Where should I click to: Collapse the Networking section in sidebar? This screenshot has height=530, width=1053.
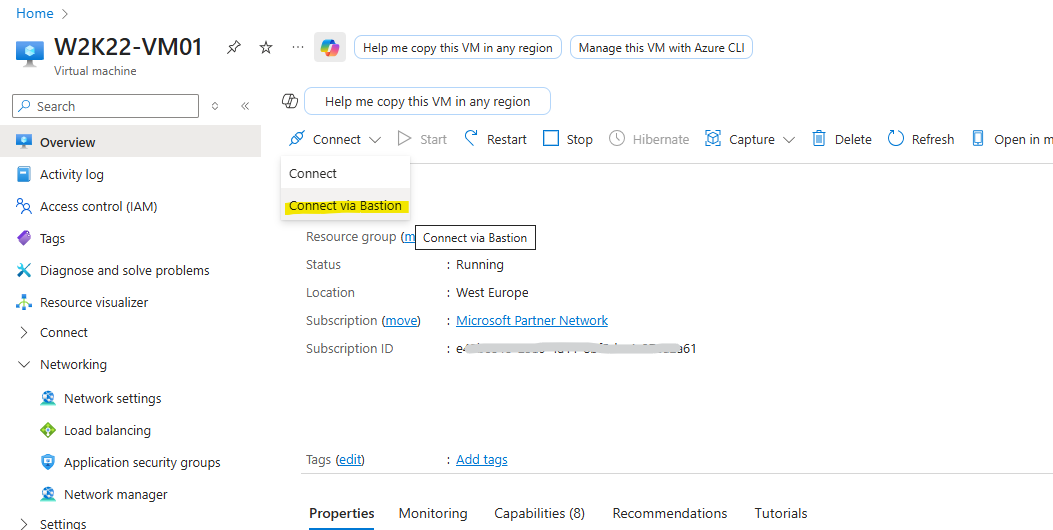point(24,364)
